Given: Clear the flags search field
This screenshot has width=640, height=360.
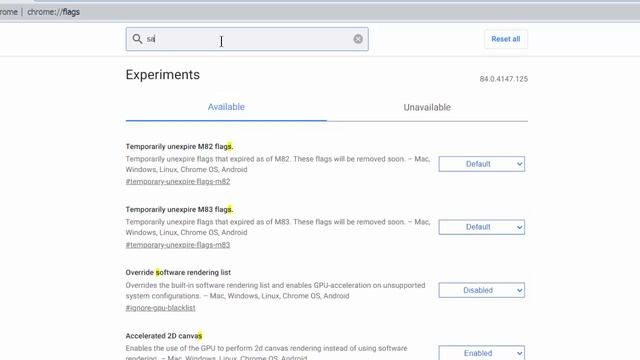Looking at the screenshot, I should click(x=358, y=39).
